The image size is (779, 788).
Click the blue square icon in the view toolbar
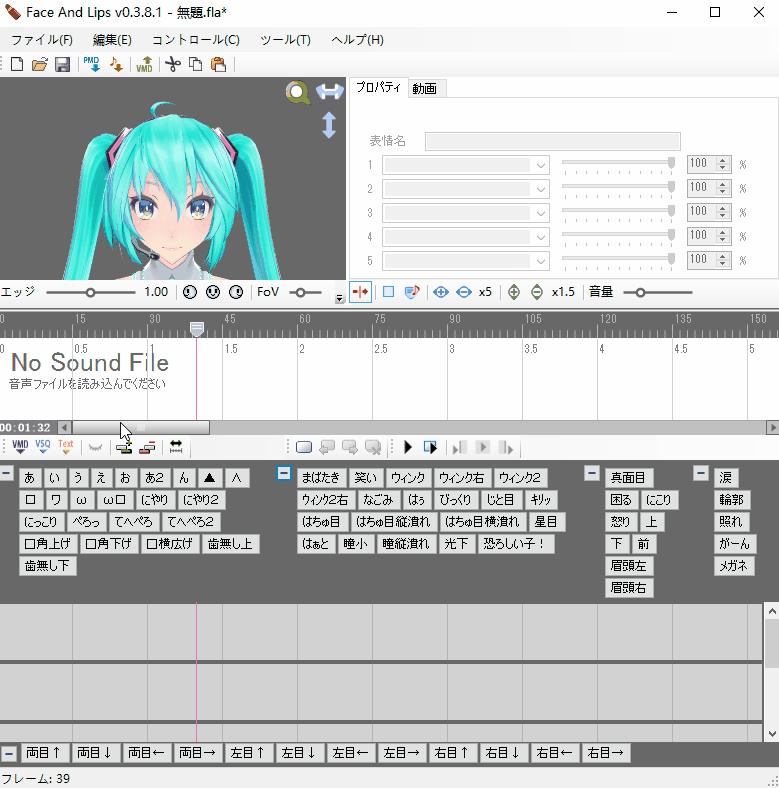pos(388,292)
